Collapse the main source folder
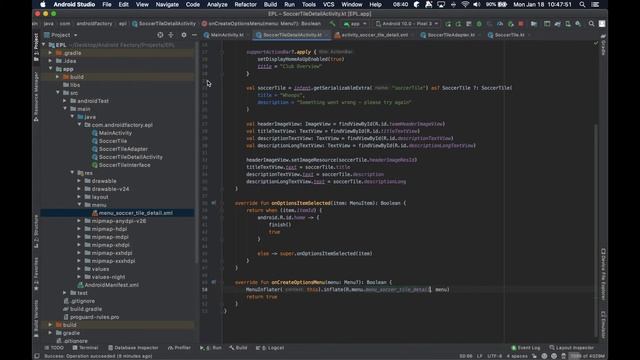The image size is (640, 360). click(65, 109)
